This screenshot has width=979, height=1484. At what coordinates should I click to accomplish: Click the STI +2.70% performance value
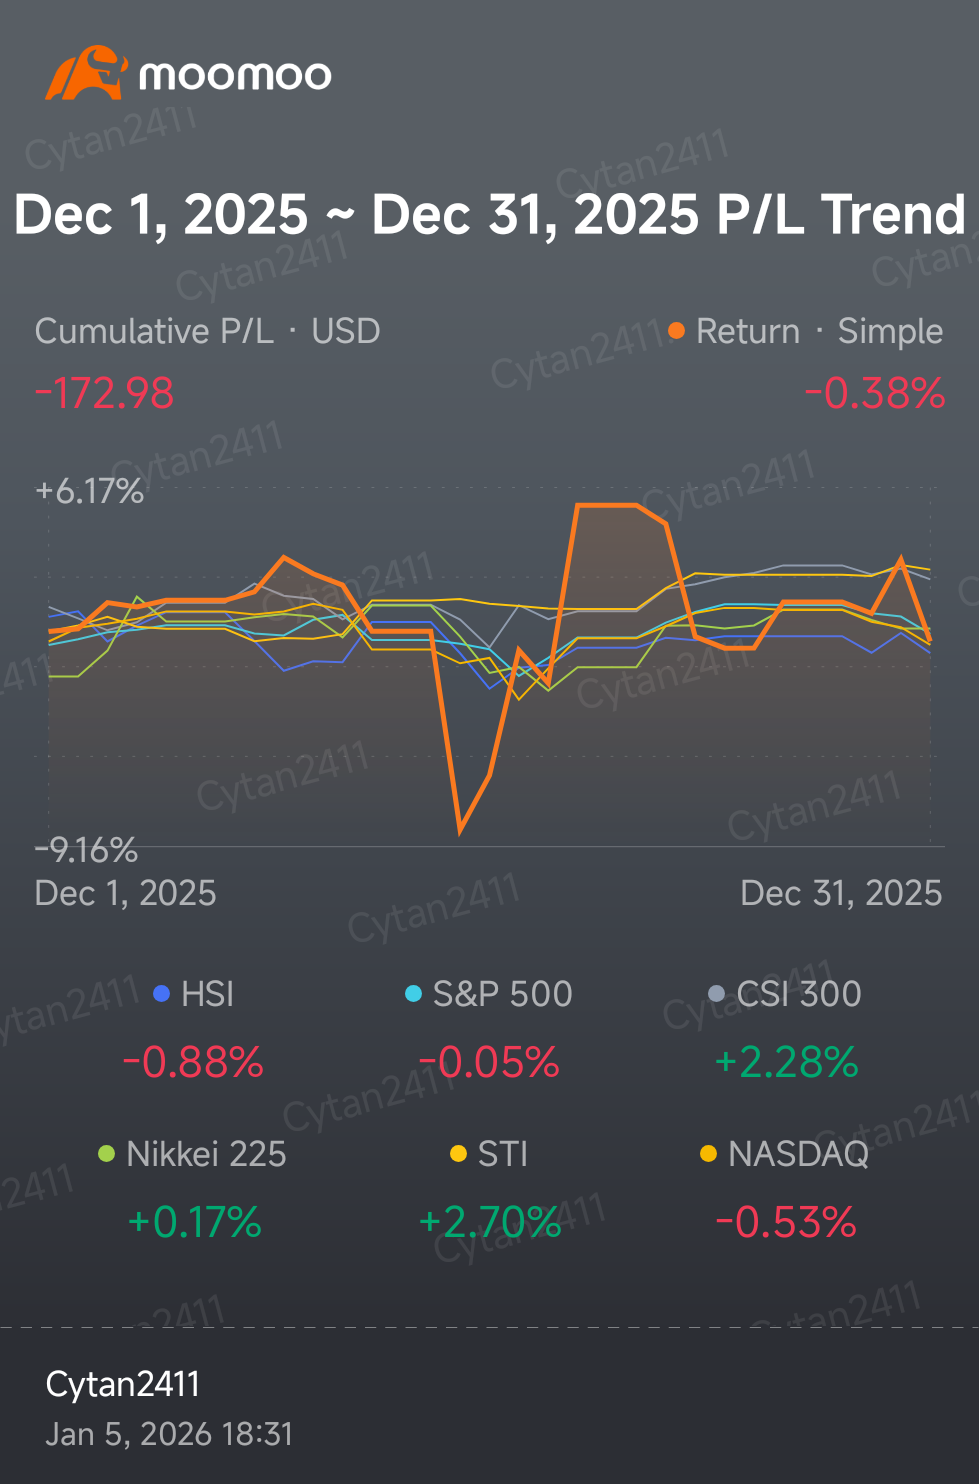pyautogui.click(x=490, y=1222)
